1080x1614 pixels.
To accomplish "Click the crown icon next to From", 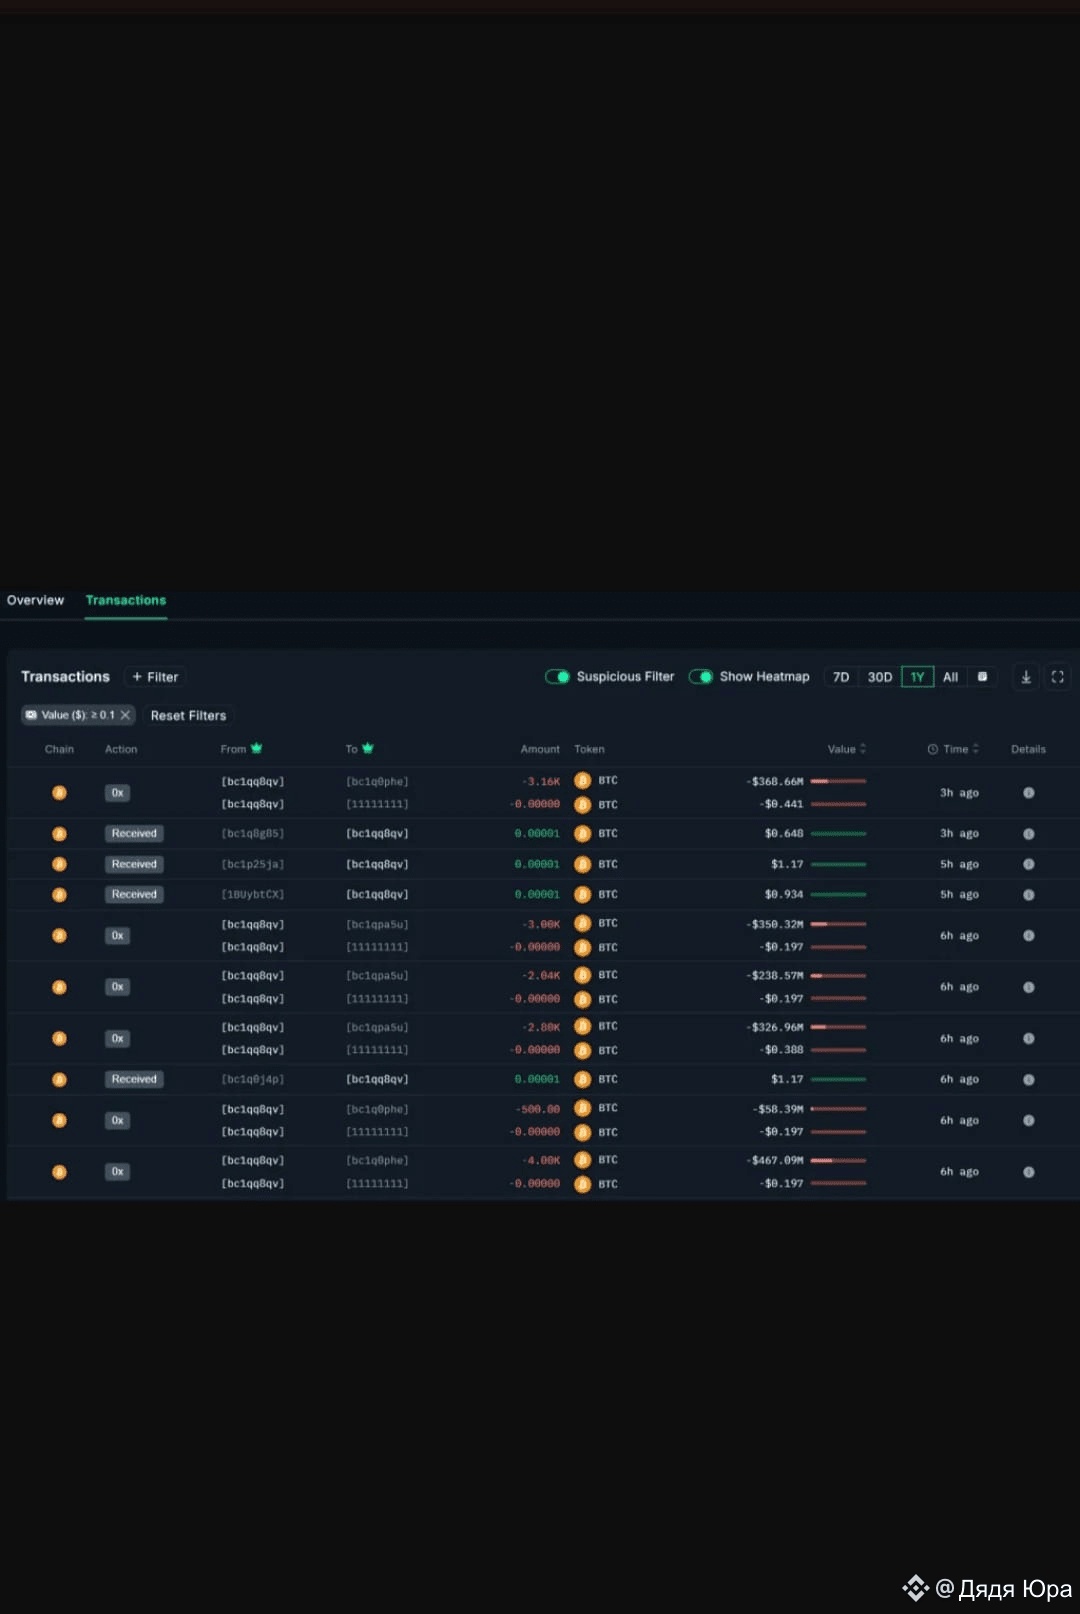I will [257, 748].
